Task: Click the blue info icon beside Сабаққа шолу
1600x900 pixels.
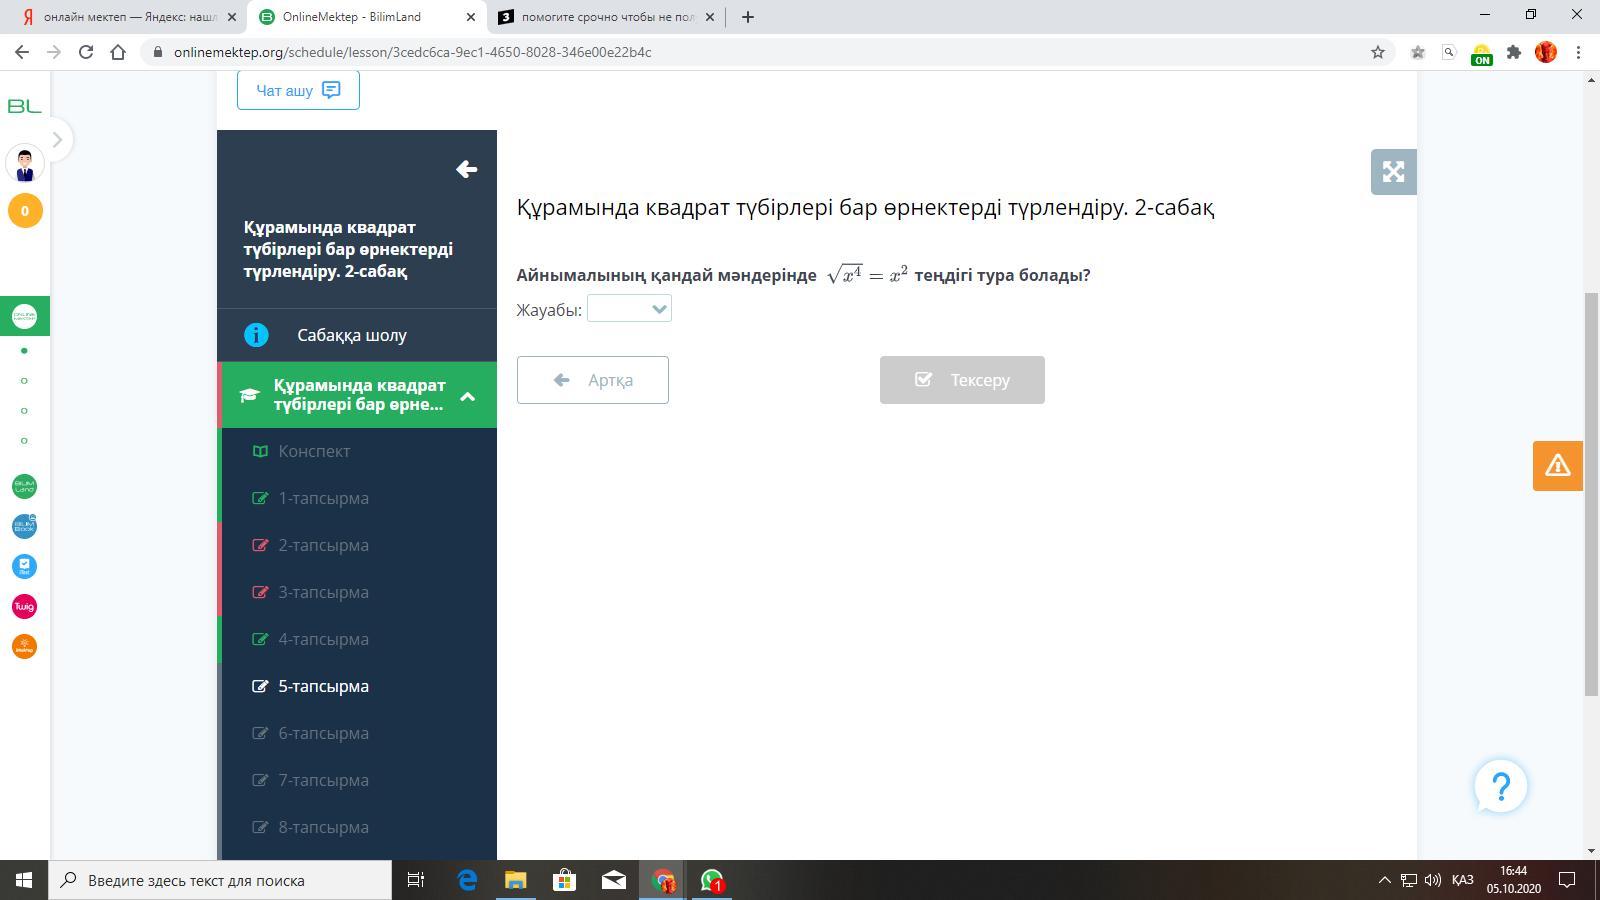Action: click(256, 335)
